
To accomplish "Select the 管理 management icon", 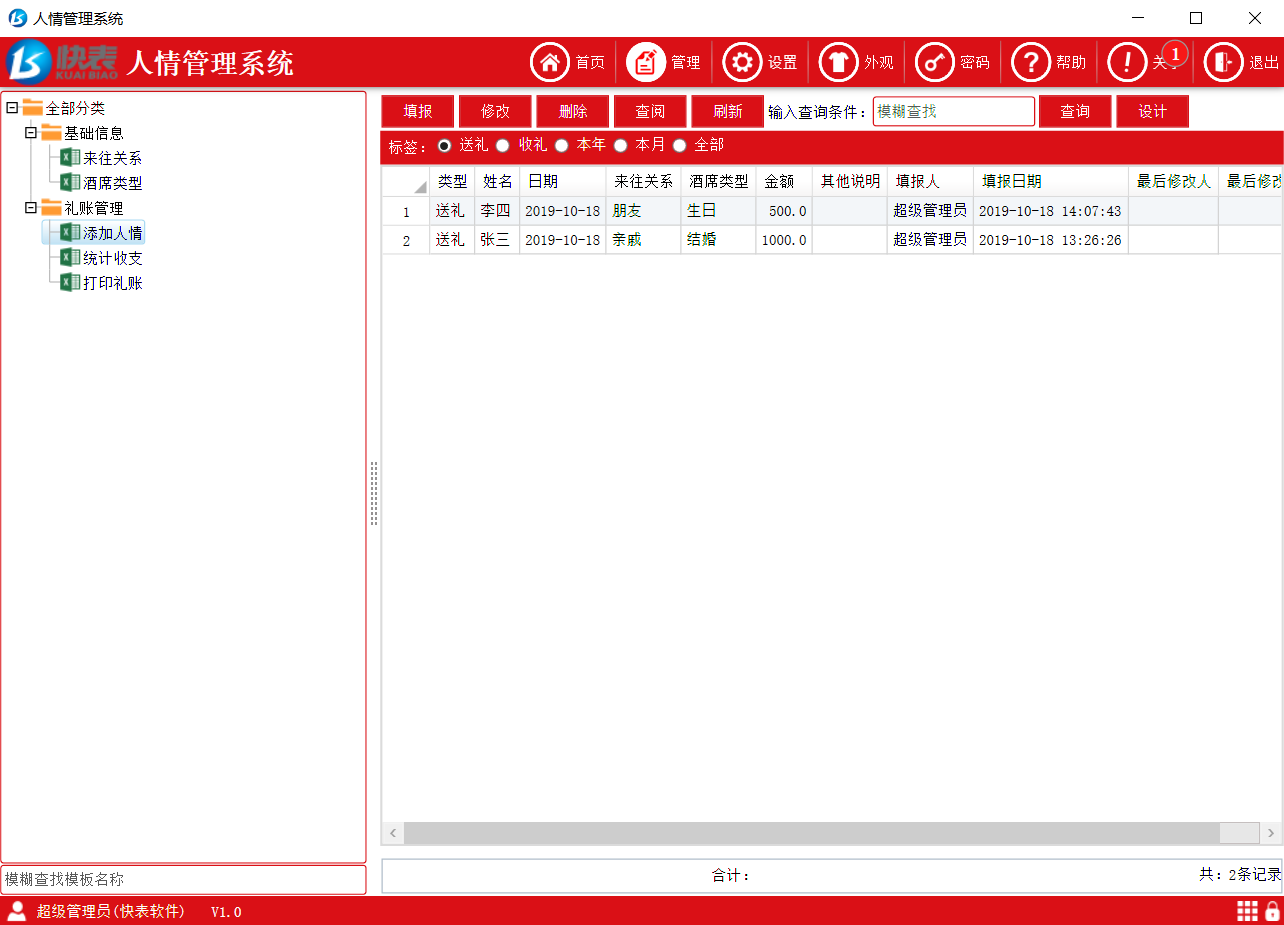I will point(644,62).
